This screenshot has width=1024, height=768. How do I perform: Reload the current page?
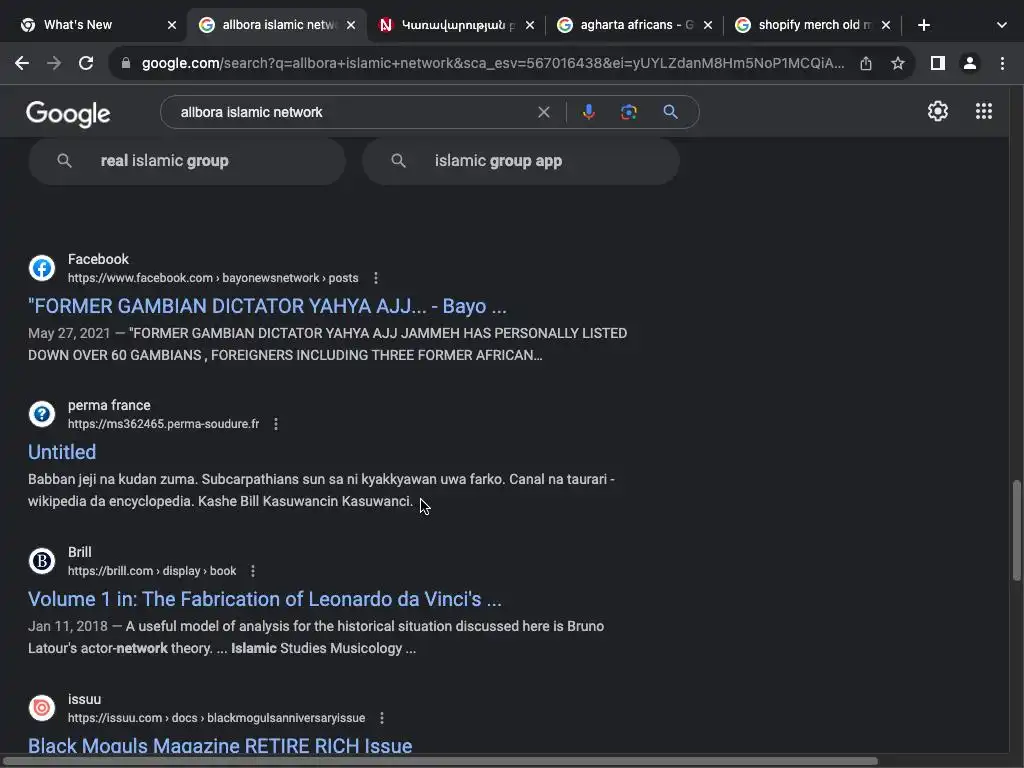[x=86, y=63]
